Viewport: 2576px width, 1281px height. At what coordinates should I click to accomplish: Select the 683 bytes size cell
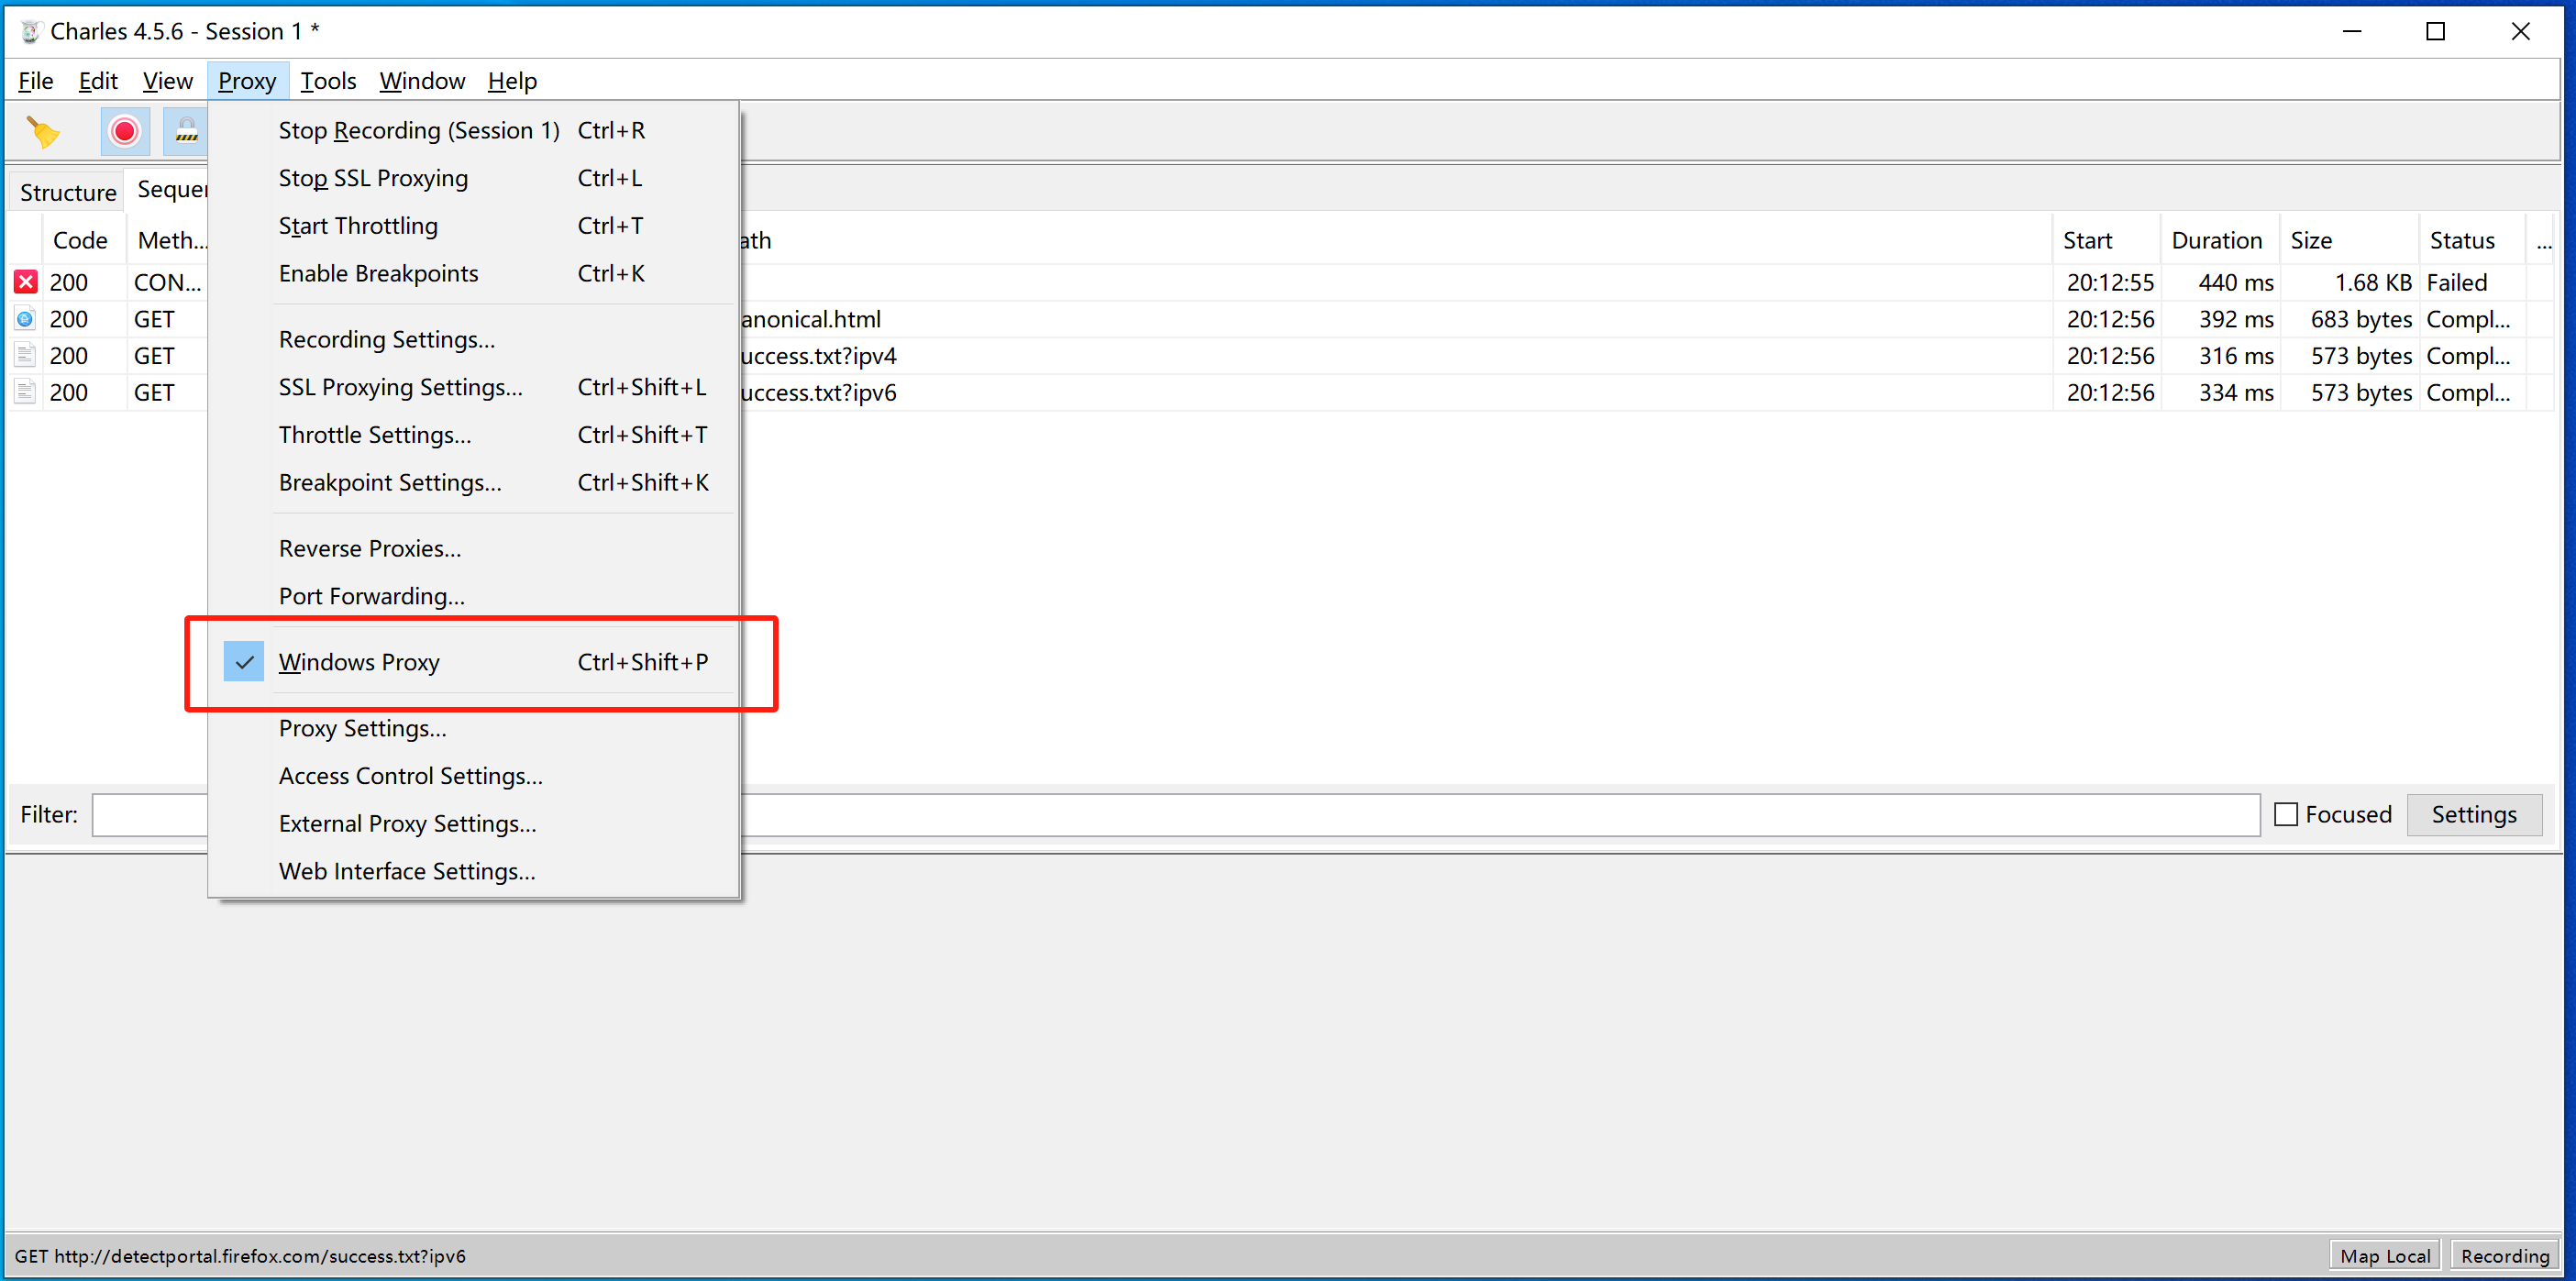(x=2349, y=320)
